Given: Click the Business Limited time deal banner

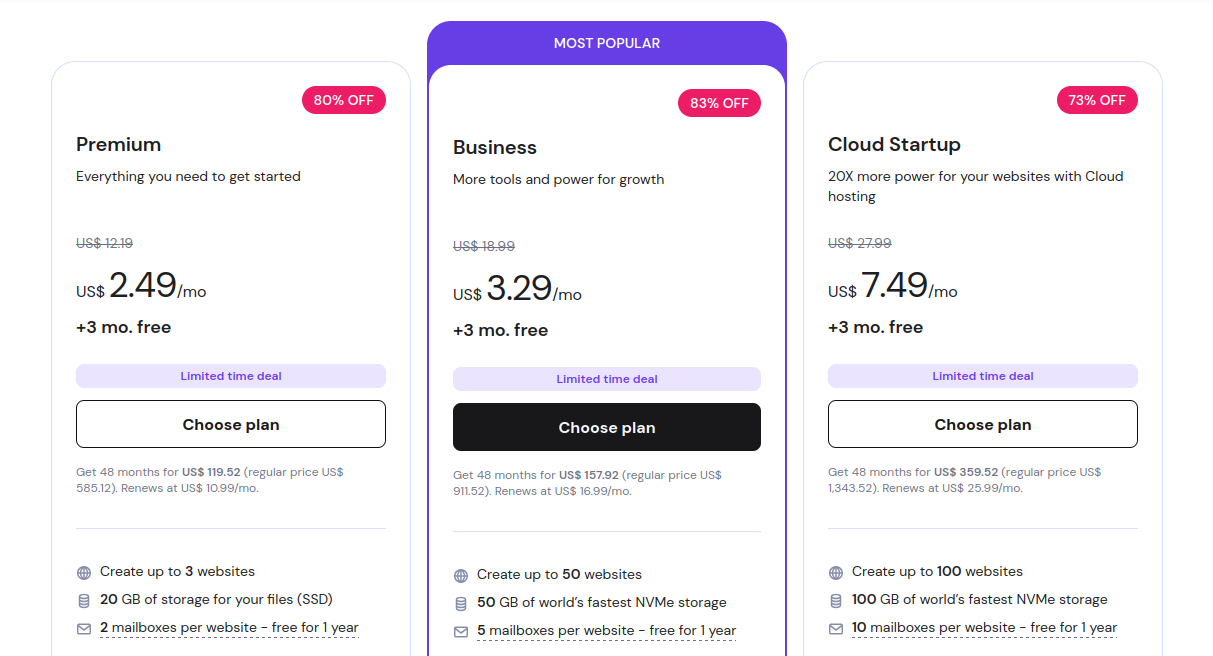Looking at the screenshot, I should (606, 379).
